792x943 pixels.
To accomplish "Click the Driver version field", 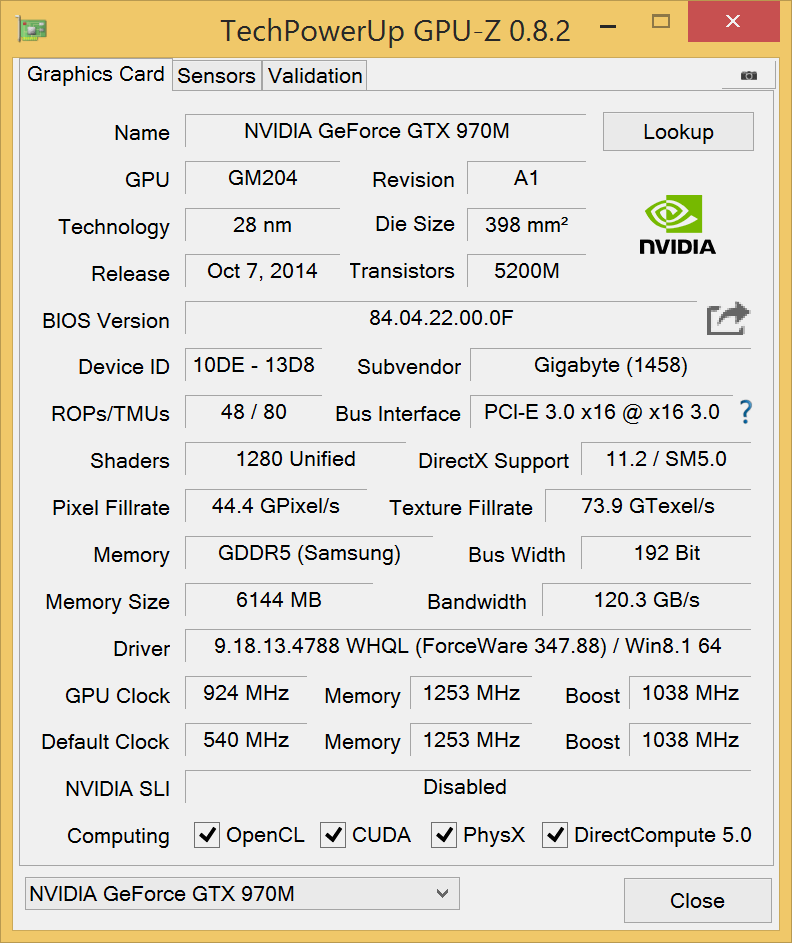I will click(468, 646).
